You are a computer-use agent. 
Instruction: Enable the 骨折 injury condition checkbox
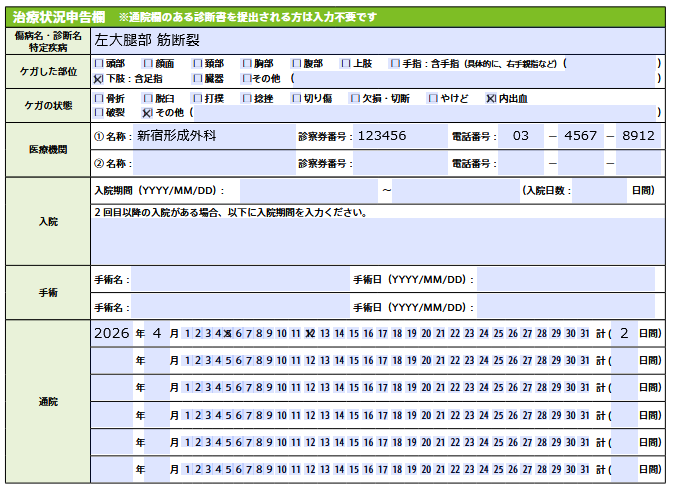[x=97, y=98]
